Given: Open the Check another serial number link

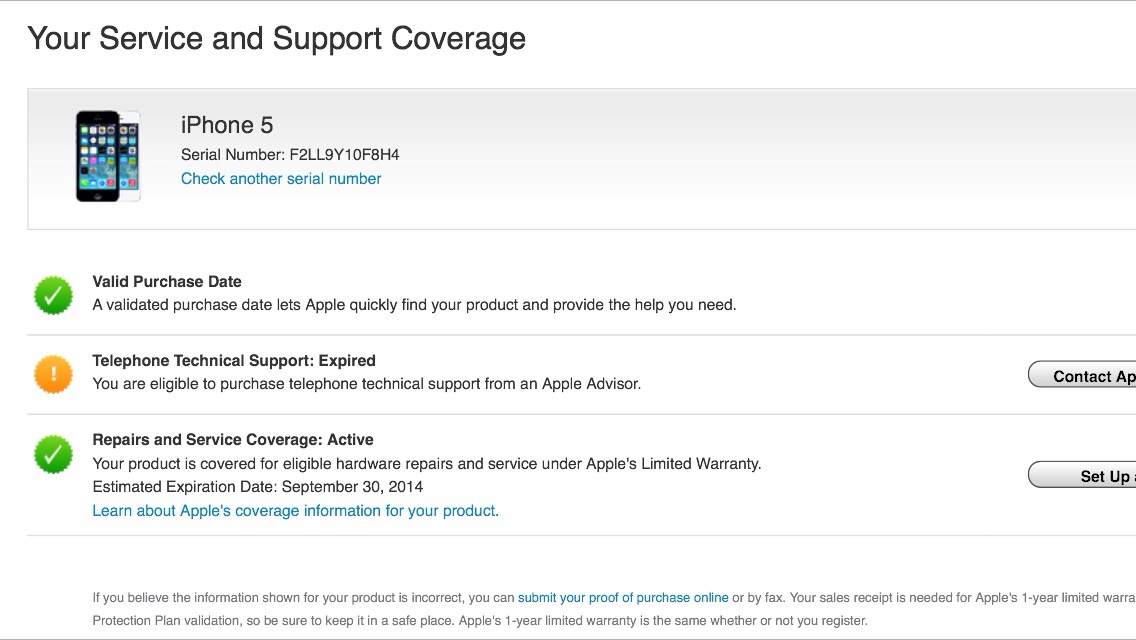Looking at the screenshot, I should click(x=281, y=179).
